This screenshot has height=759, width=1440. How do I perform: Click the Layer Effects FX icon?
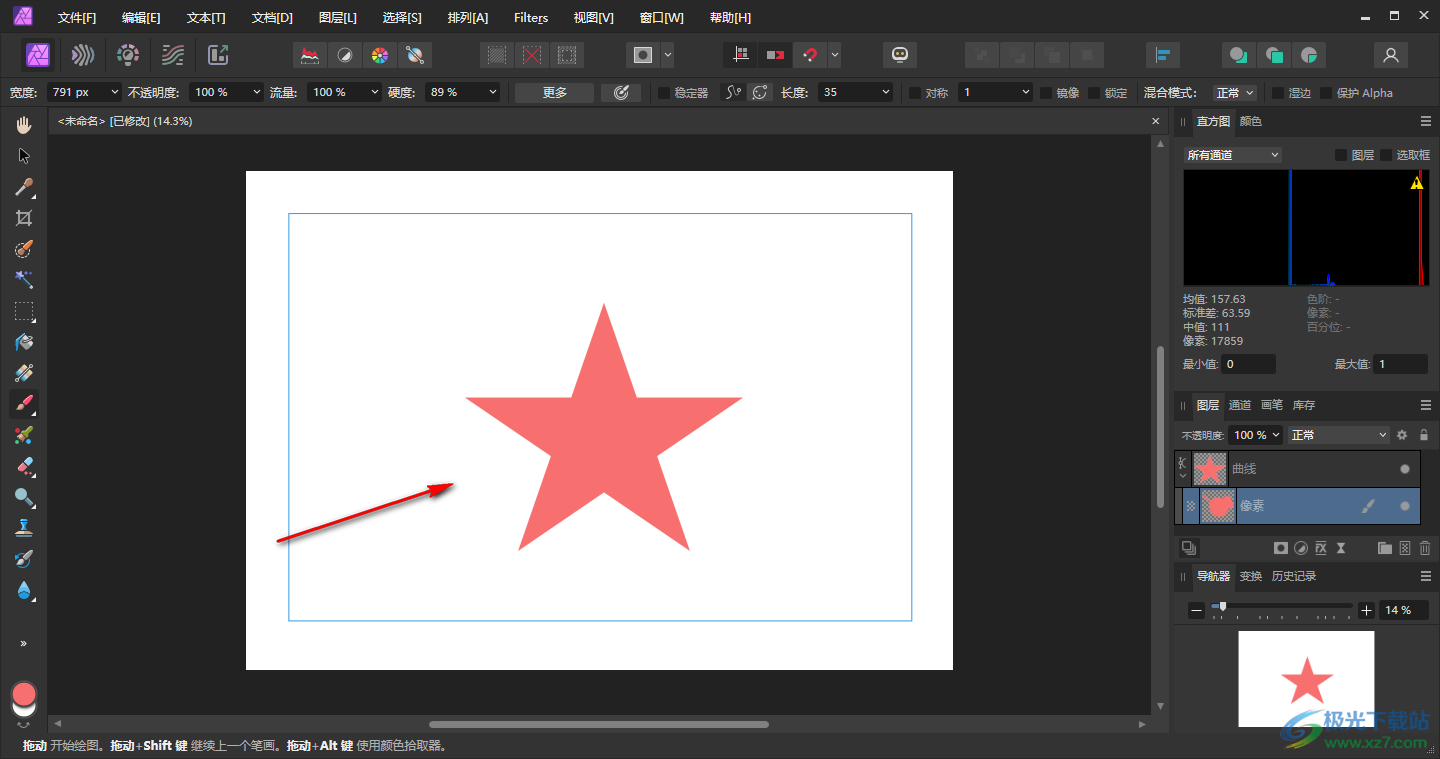[x=1320, y=548]
